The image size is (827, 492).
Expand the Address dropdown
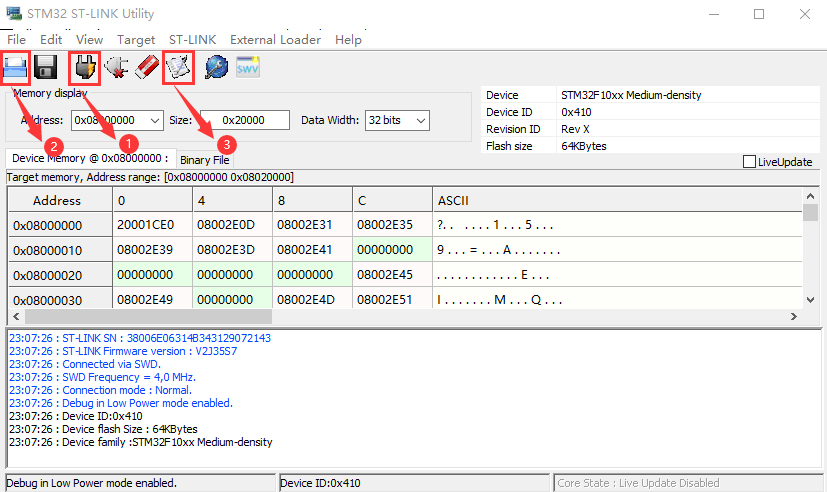[x=154, y=120]
